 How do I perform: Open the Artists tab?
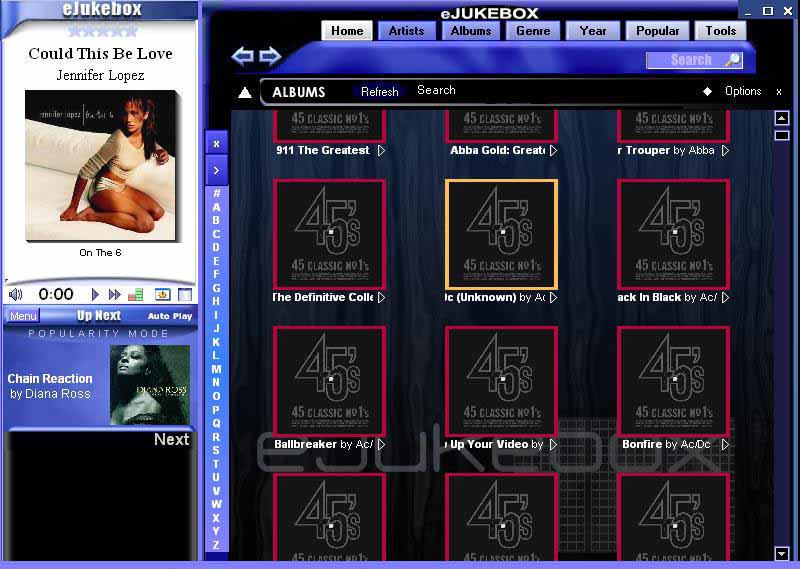pos(406,31)
